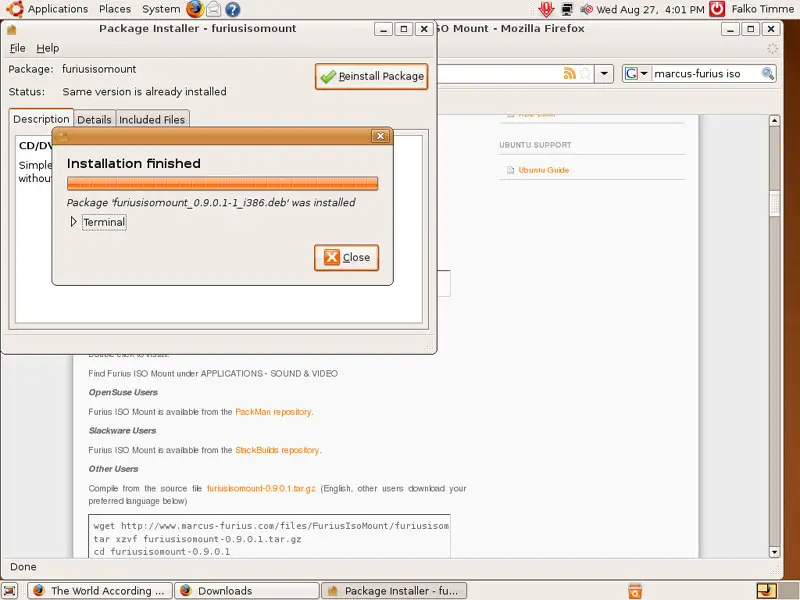Open the orange trash icon in bottom panel
The image size is (800, 600).
[635, 591]
